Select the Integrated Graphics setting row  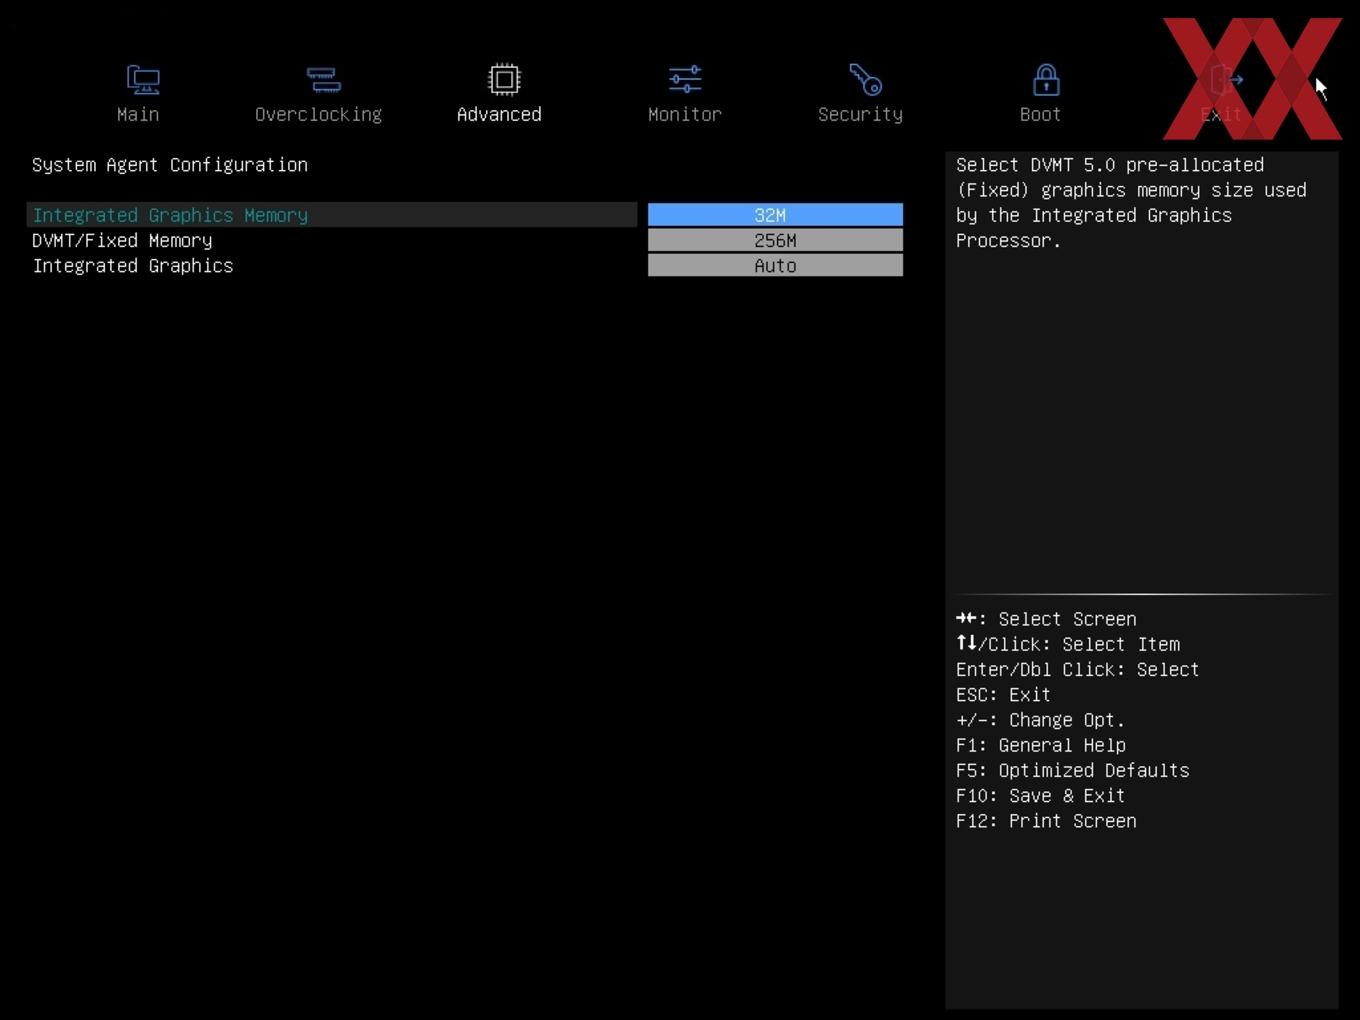(332, 265)
